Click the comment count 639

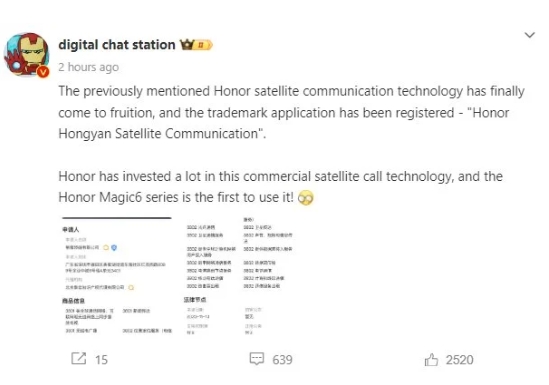point(282,360)
